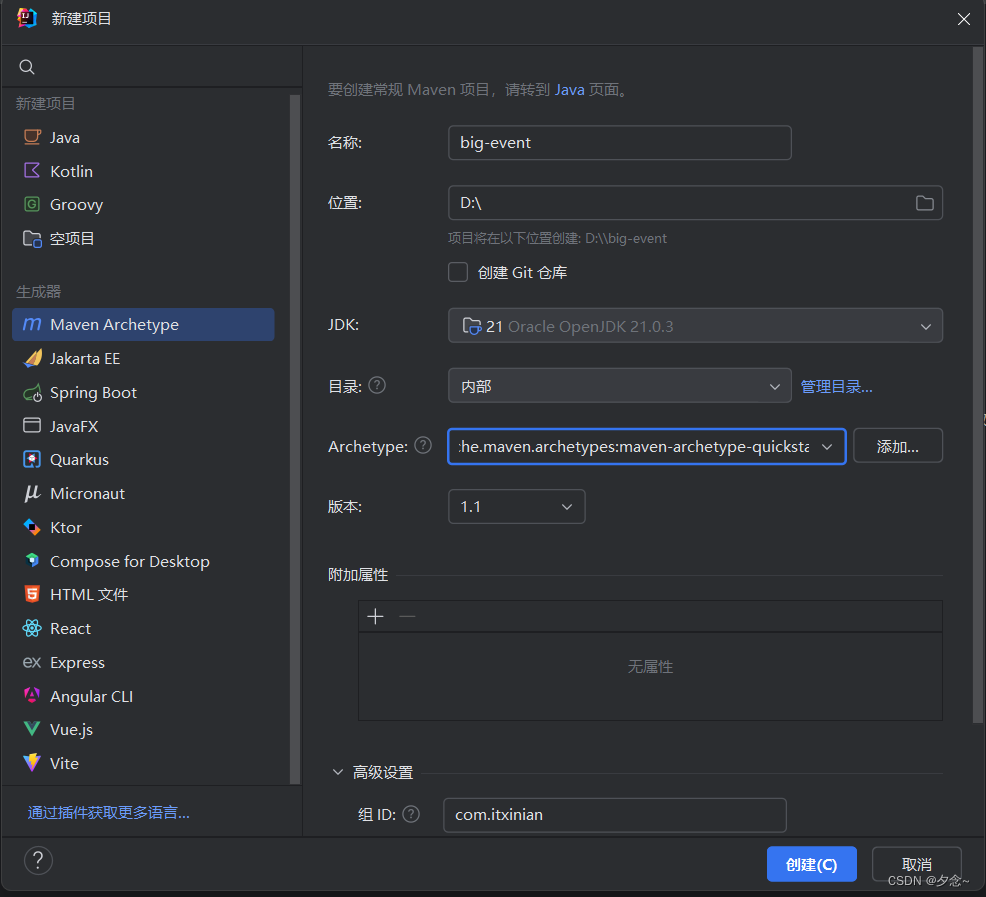The width and height of the screenshot is (986, 897).
Task: Add a property with the plus icon
Action: (x=375, y=616)
